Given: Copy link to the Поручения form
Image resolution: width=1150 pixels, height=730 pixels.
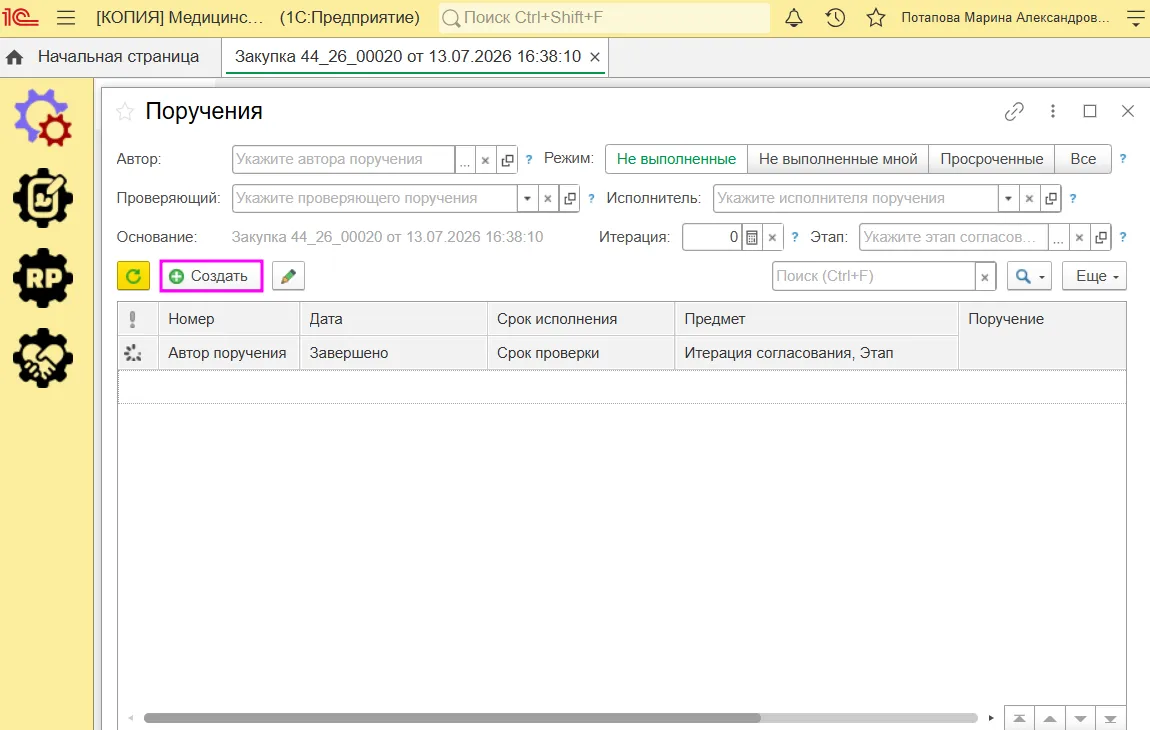Looking at the screenshot, I should coord(1014,111).
